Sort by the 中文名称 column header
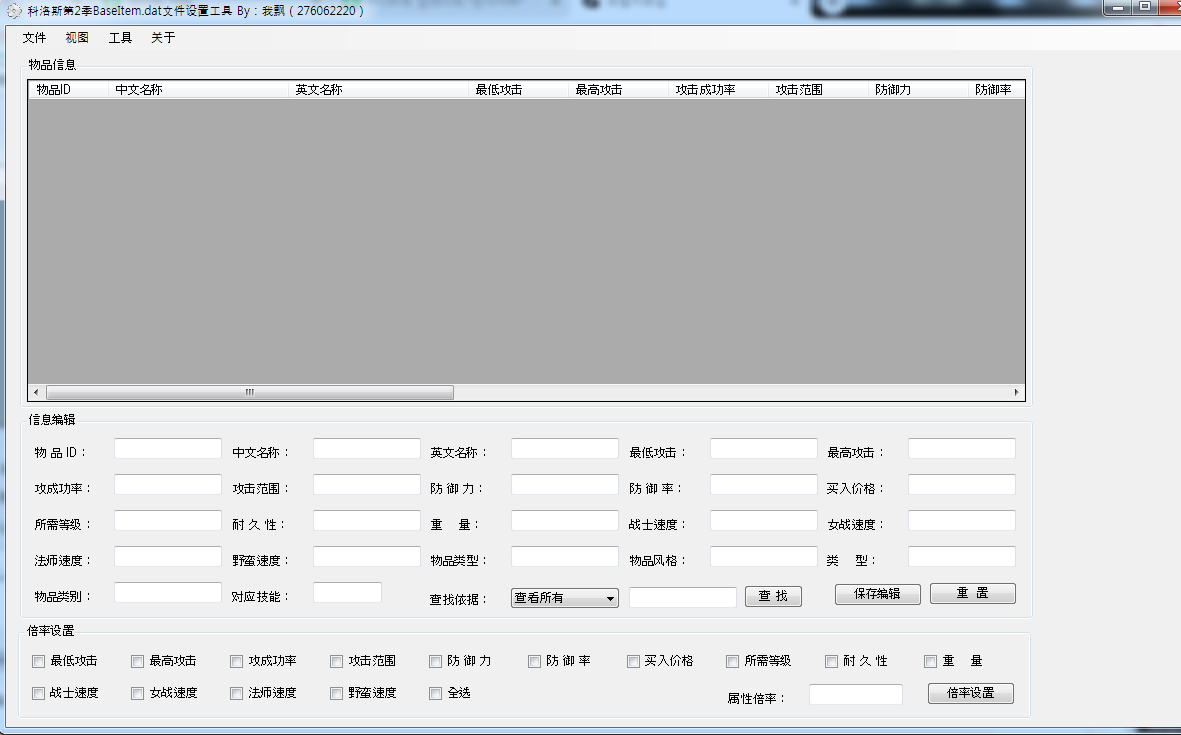The image size is (1181, 735). point(198,90)
